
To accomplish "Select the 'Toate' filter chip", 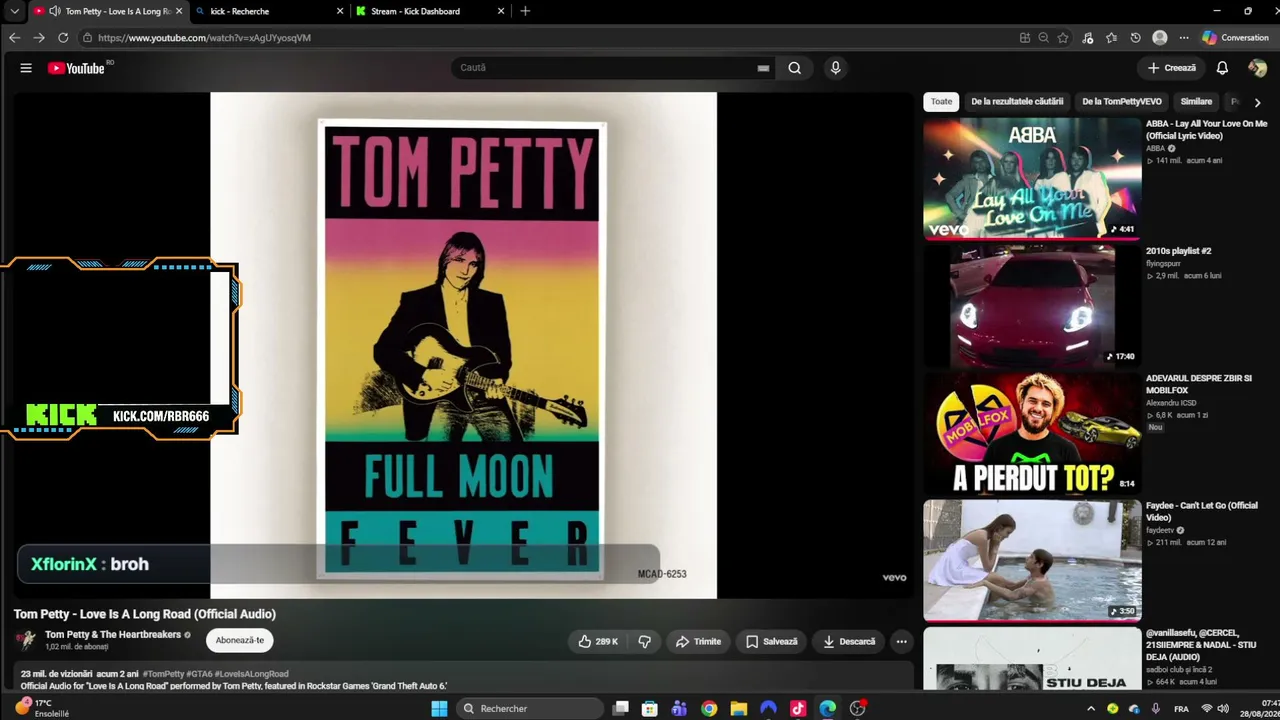I will pyautogui.click(x=941, y=101).
